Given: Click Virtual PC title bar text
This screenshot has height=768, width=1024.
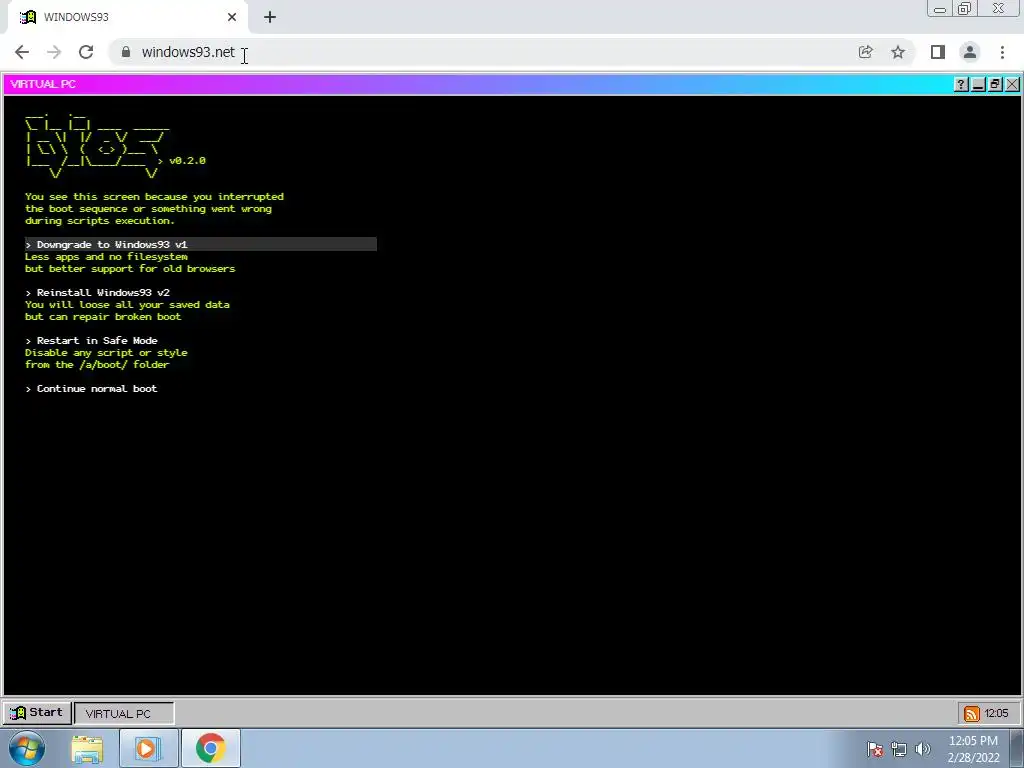Looking at the screenshot, I should point(43,84).
